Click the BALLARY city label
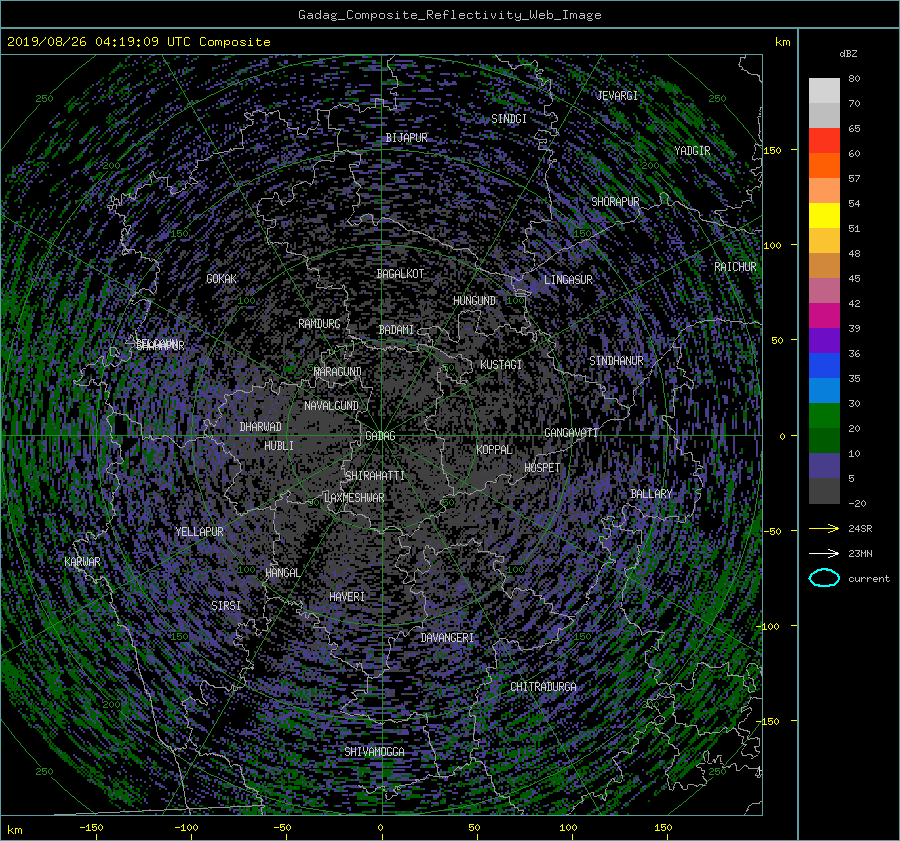The width and height of the screenshot is (900, 841). coord(651,494)
